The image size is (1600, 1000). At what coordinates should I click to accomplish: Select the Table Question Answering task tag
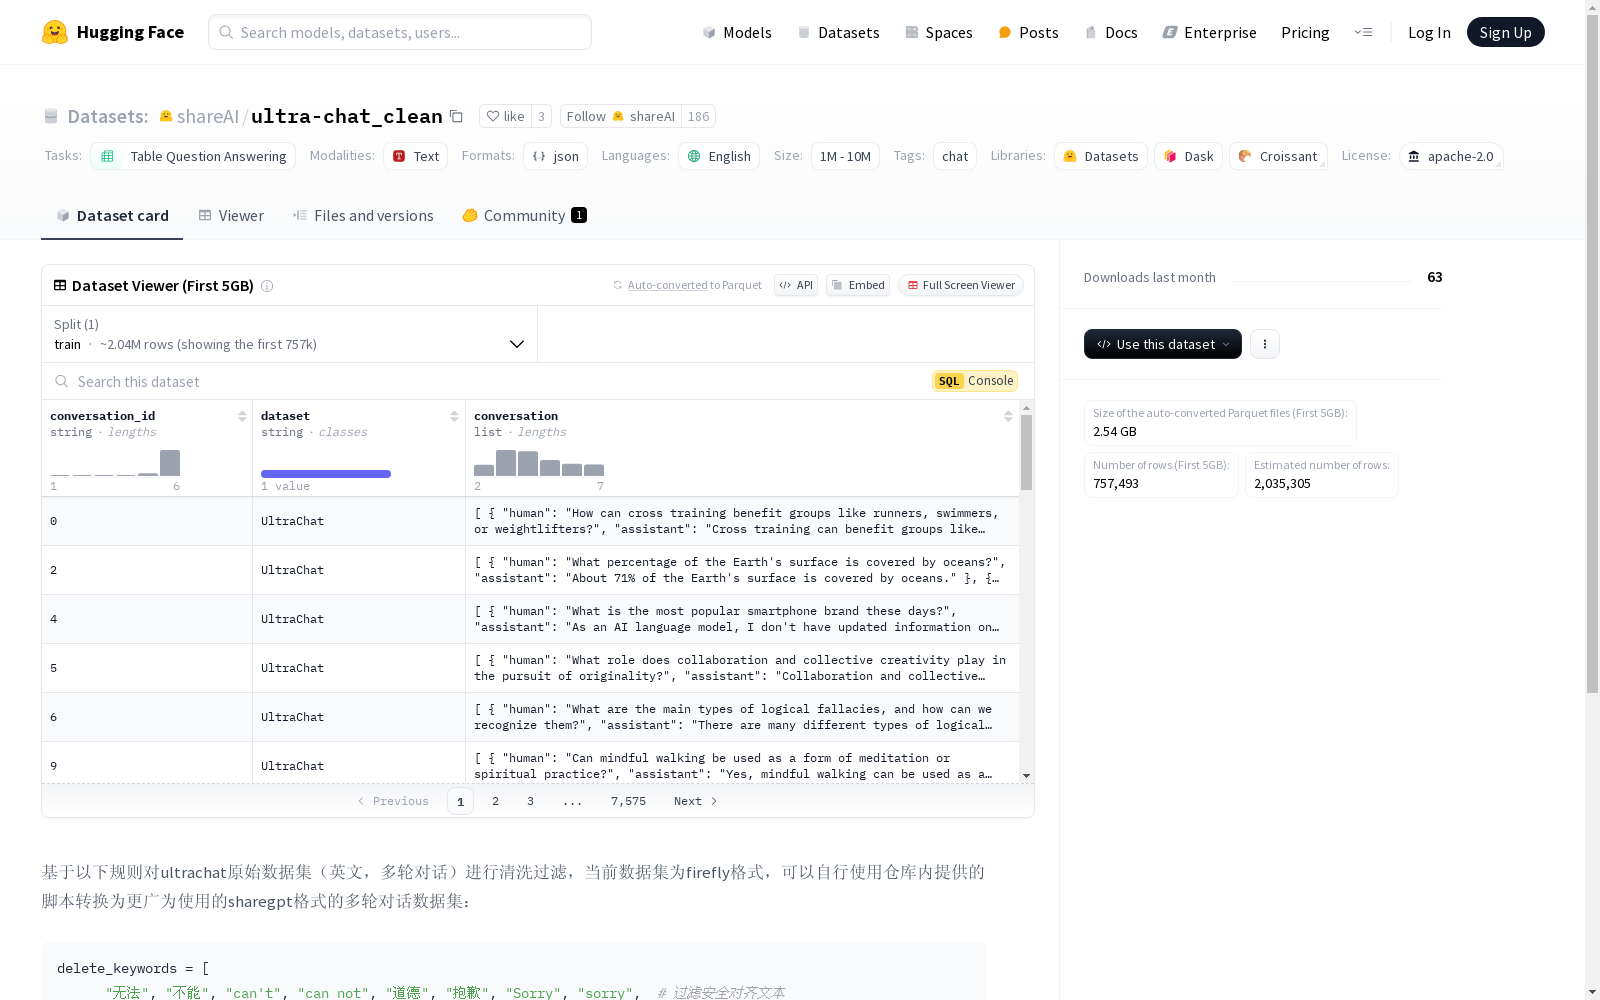click(x=193, y=156)
